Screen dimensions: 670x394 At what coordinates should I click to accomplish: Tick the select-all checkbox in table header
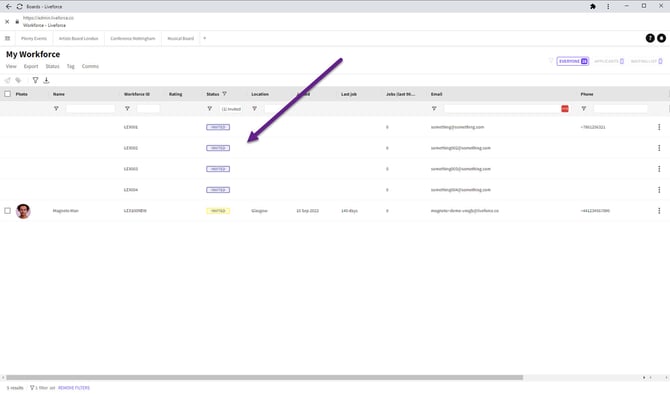click(7, 94)
